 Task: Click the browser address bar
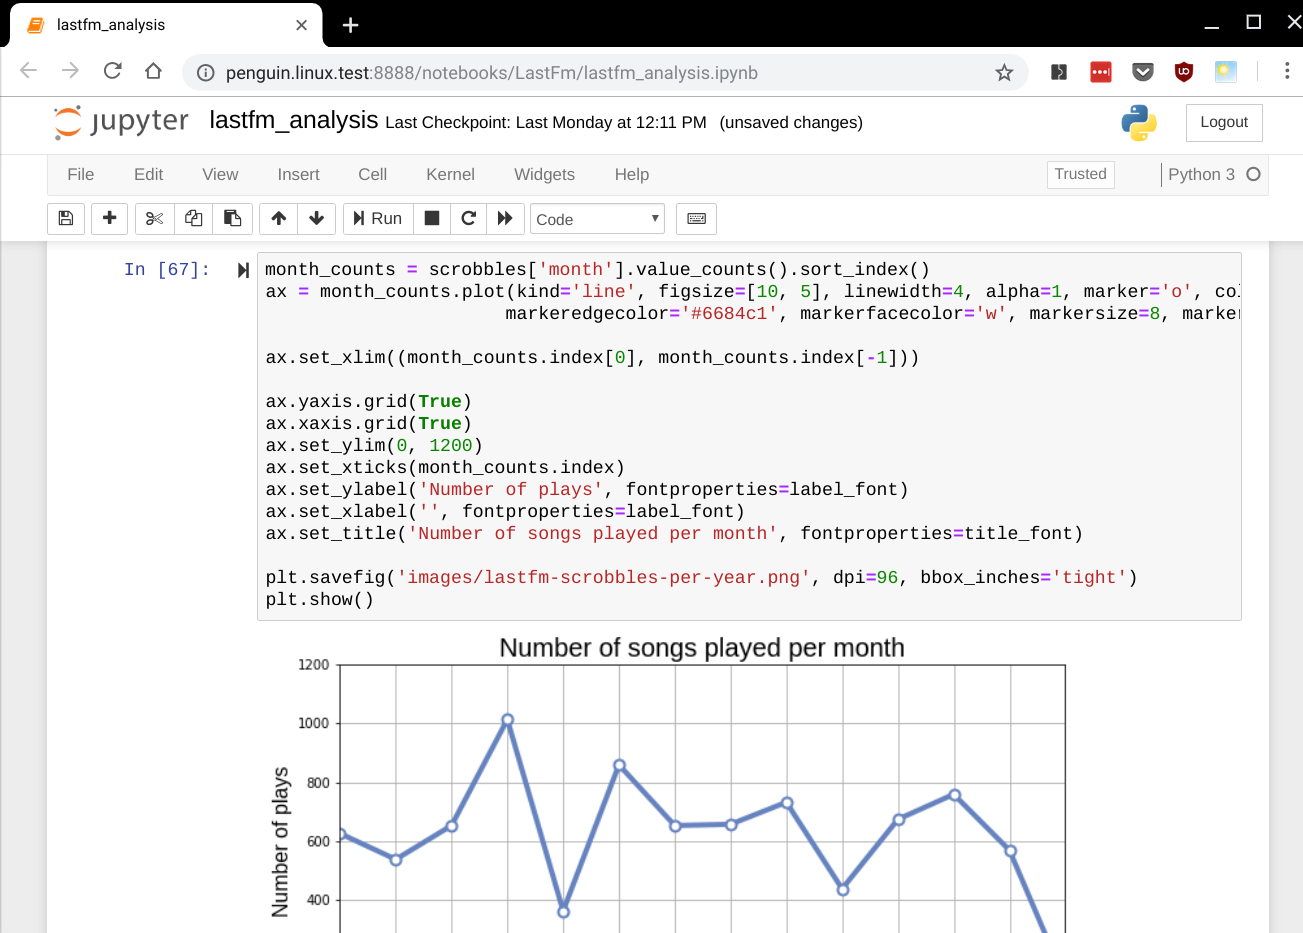tap(500, 72)
